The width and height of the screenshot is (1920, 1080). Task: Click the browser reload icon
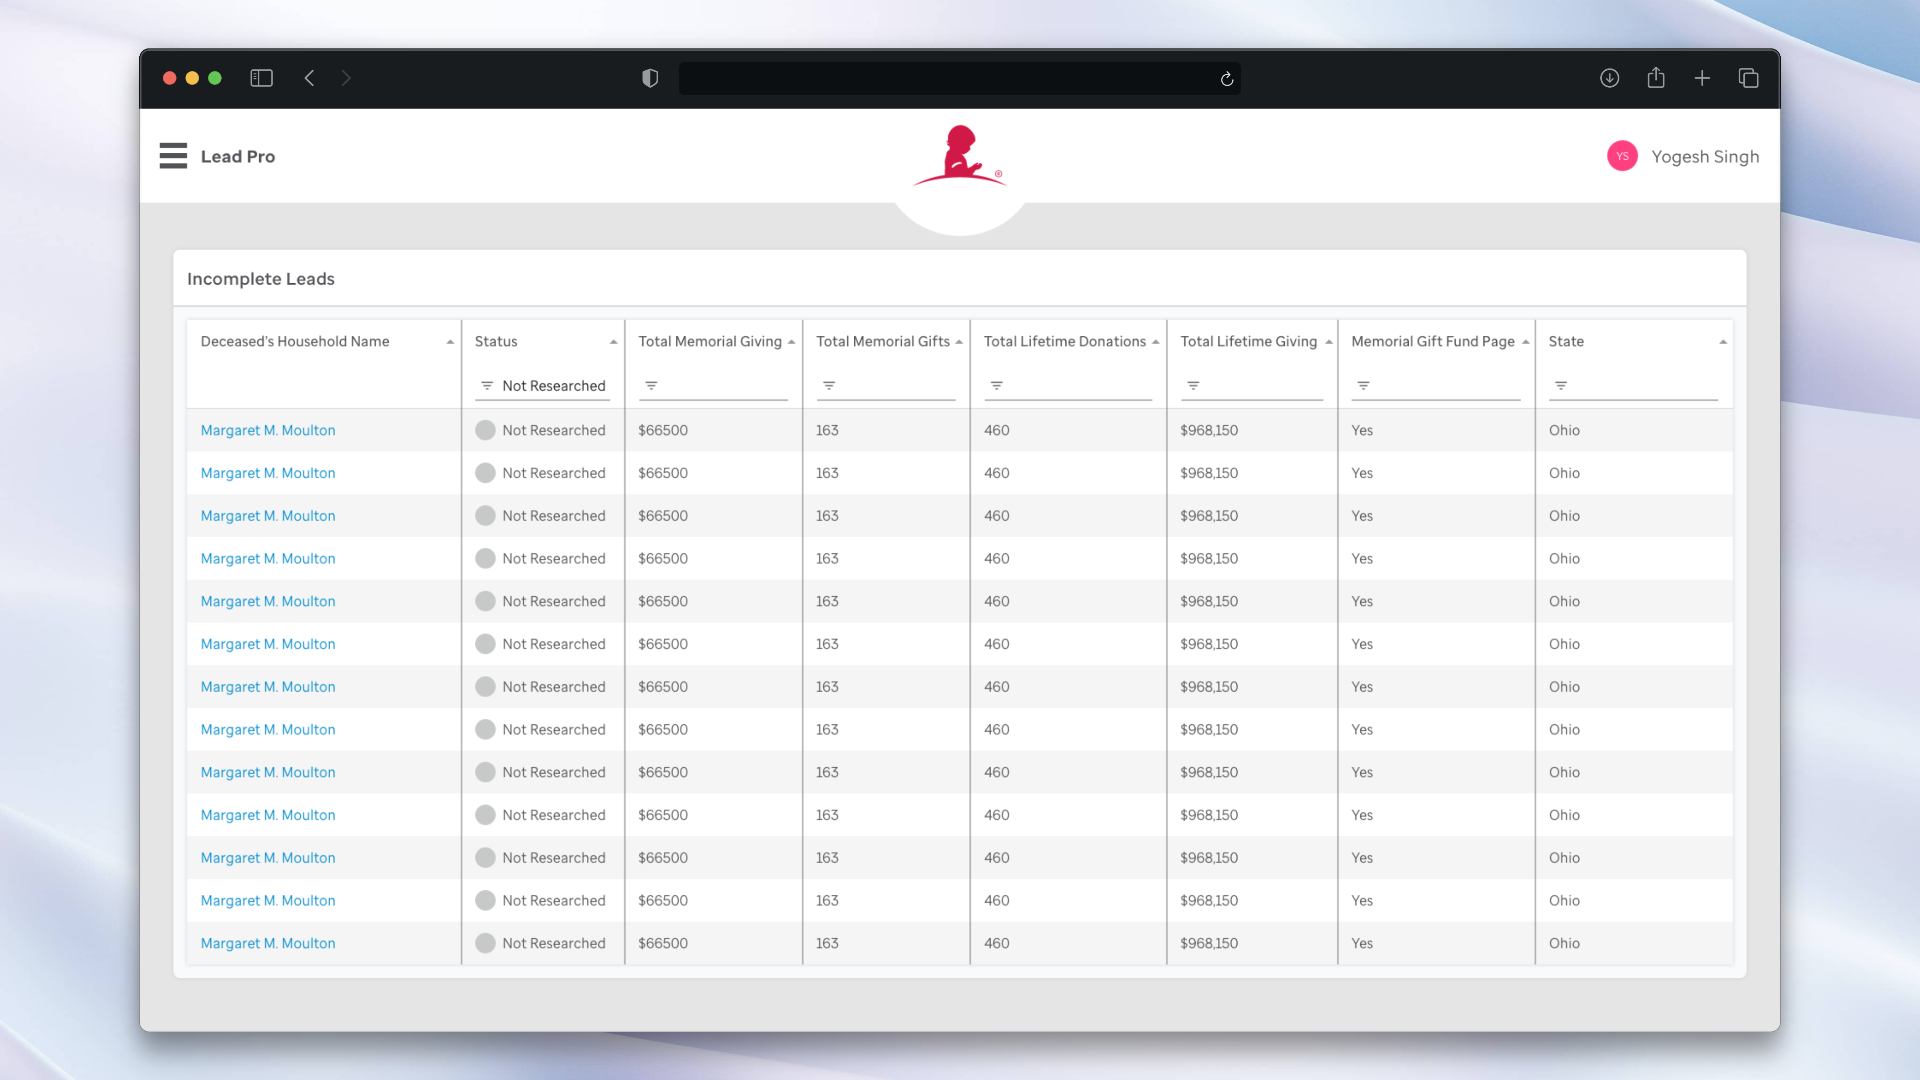[1226, 79]
